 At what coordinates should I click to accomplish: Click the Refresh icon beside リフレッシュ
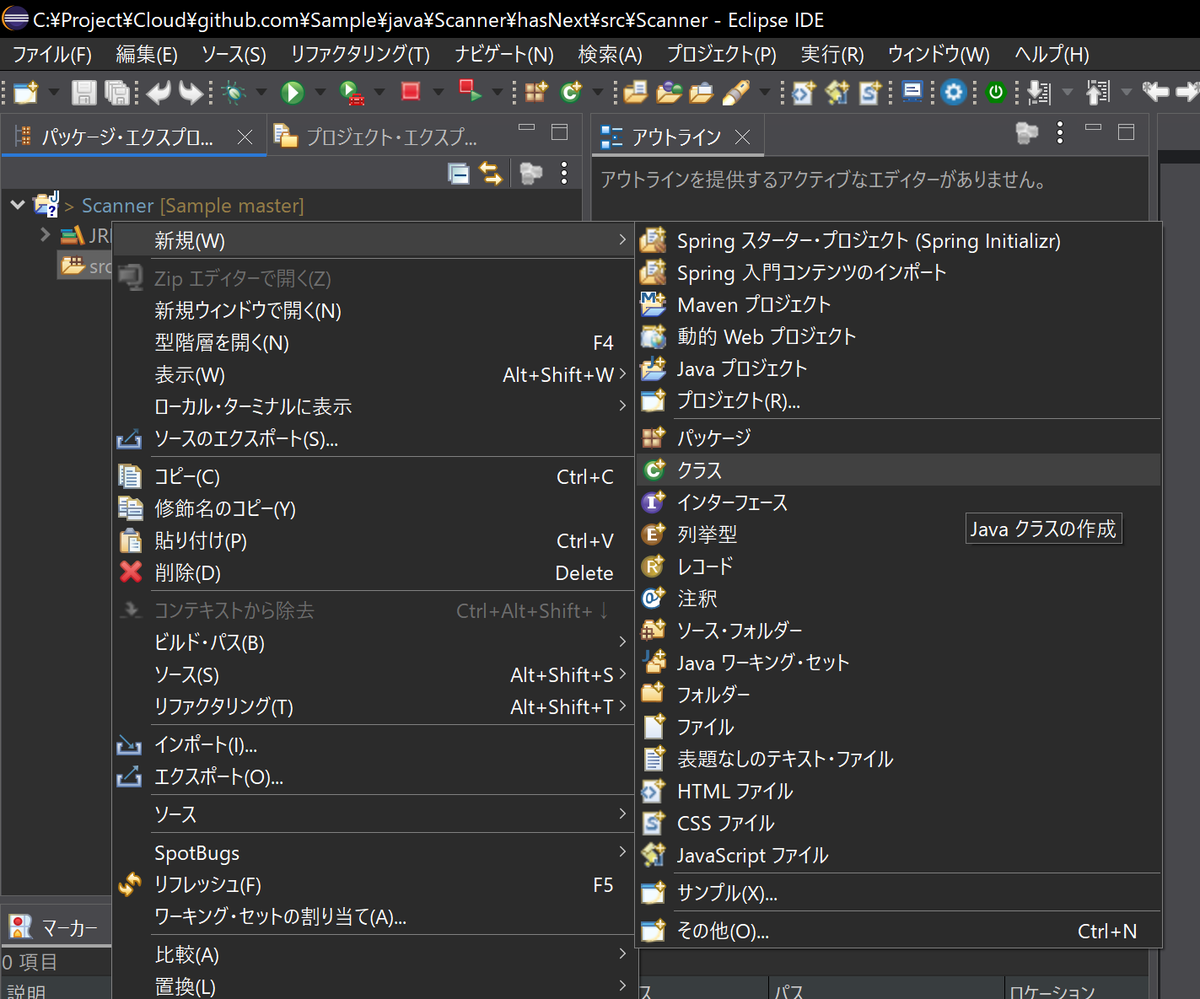coord(131,885)
